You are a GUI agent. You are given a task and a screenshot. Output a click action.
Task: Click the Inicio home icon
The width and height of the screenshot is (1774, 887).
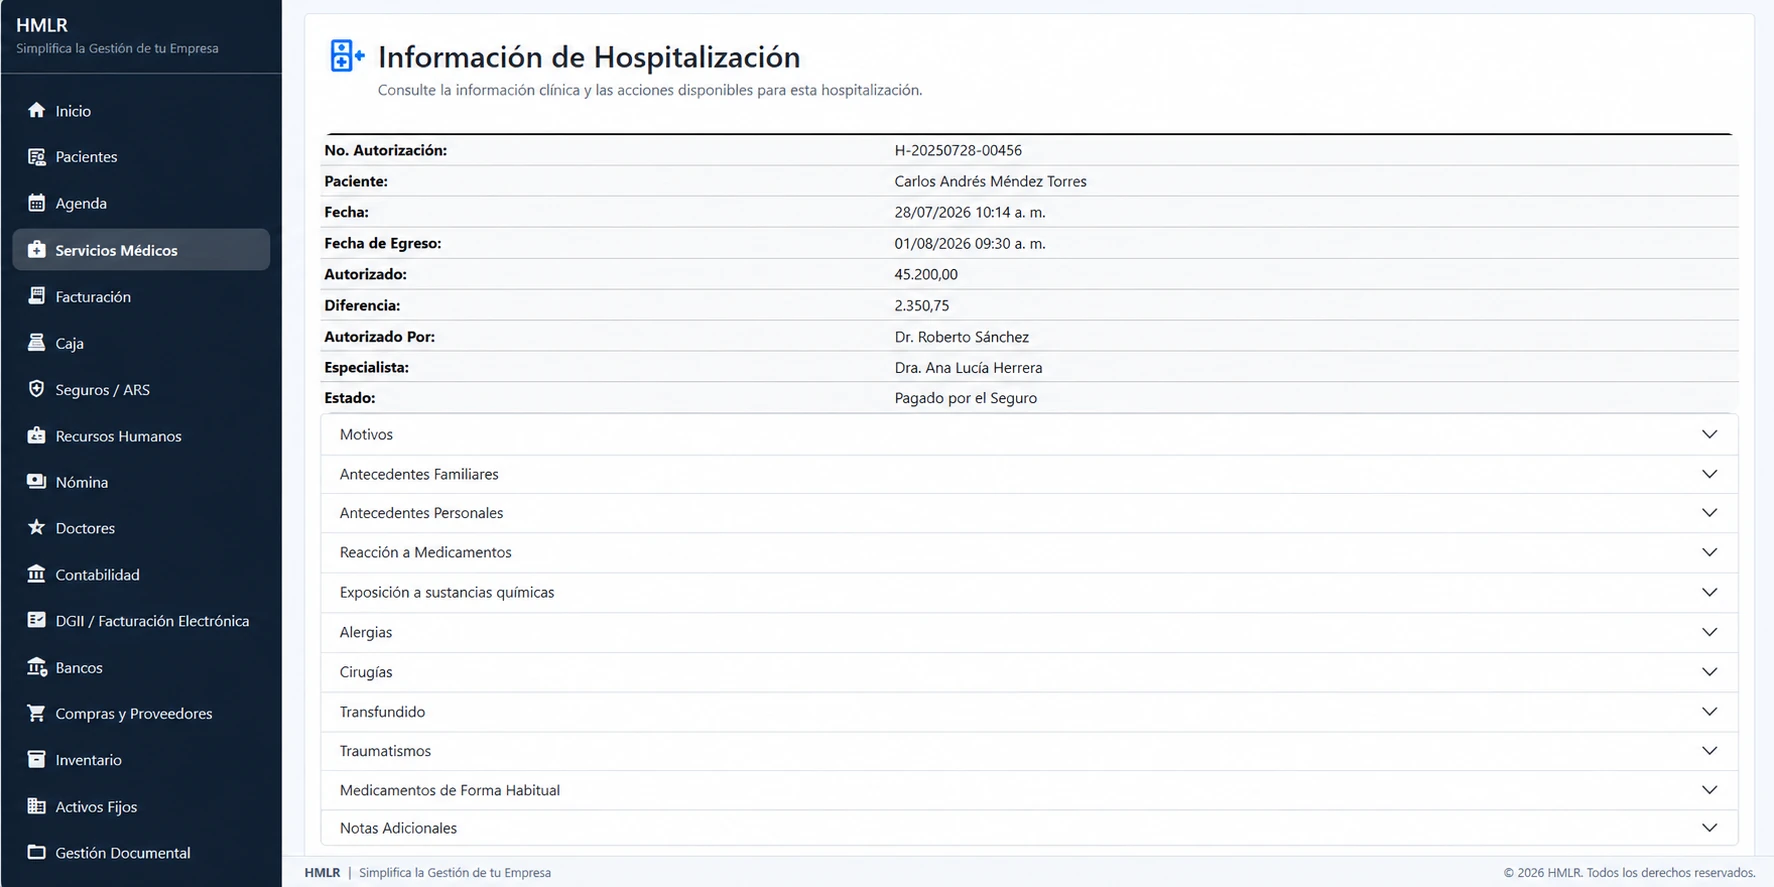(36, 110)
